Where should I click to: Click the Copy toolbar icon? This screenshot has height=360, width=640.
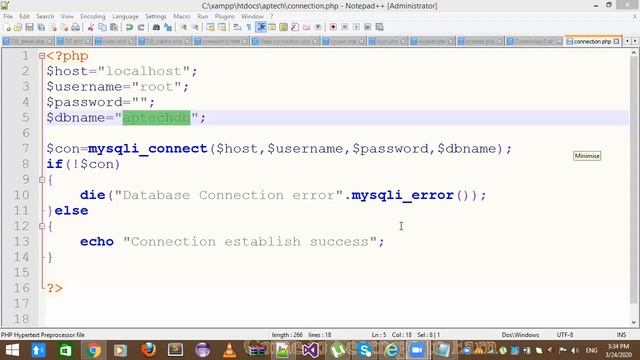(x=102, y=27)
